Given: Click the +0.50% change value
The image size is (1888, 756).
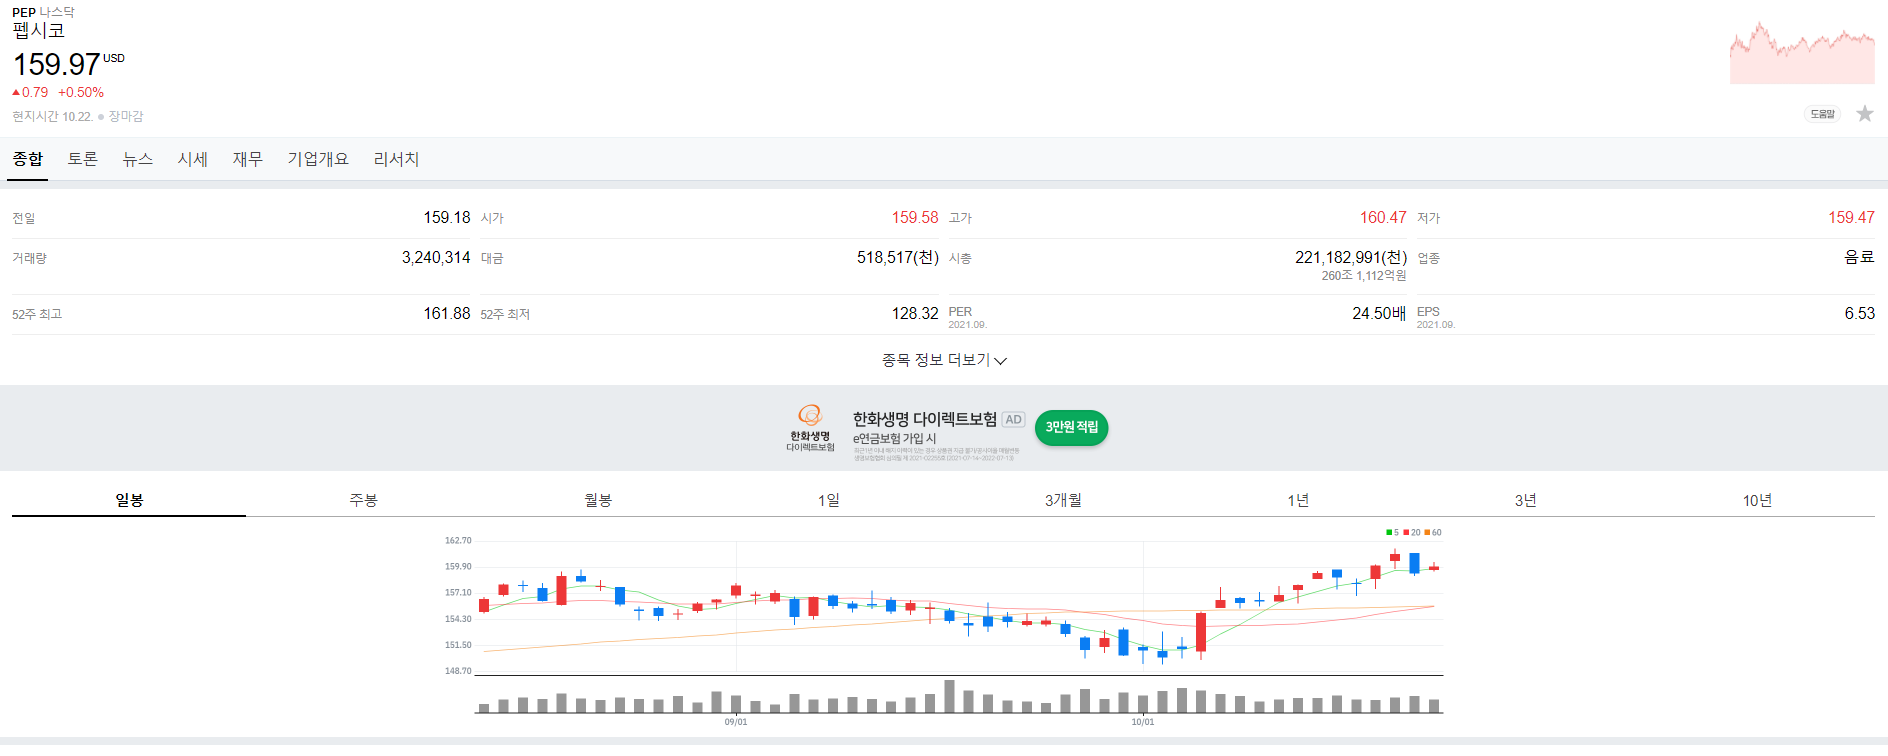Looking at the screenshot, I should pos(81,92).
